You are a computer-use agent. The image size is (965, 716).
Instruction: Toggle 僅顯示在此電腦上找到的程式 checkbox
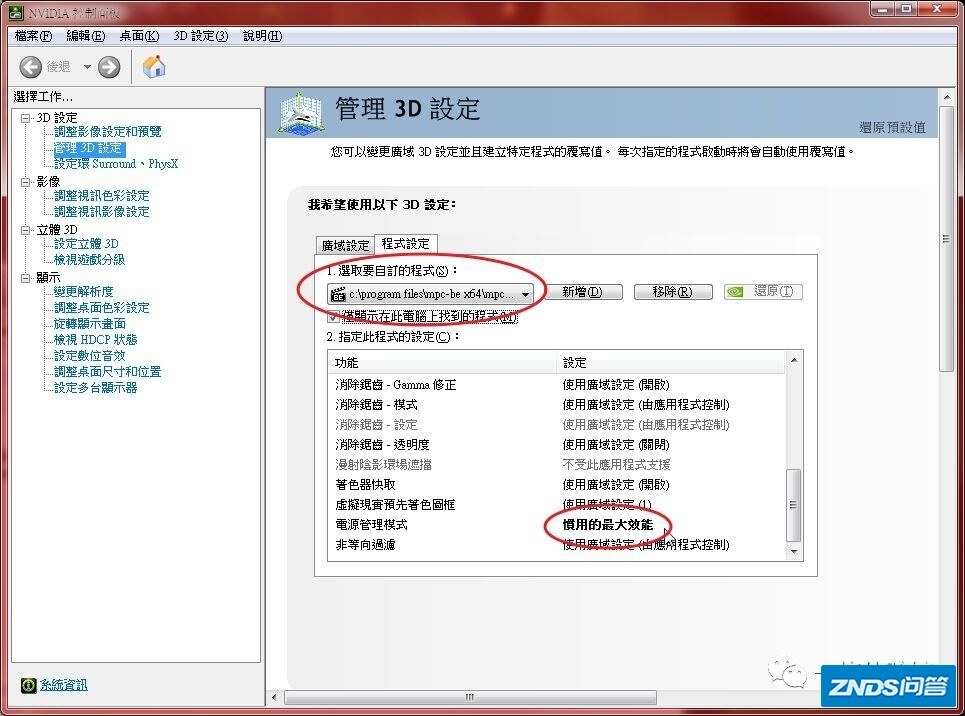[x=333, y=316]
